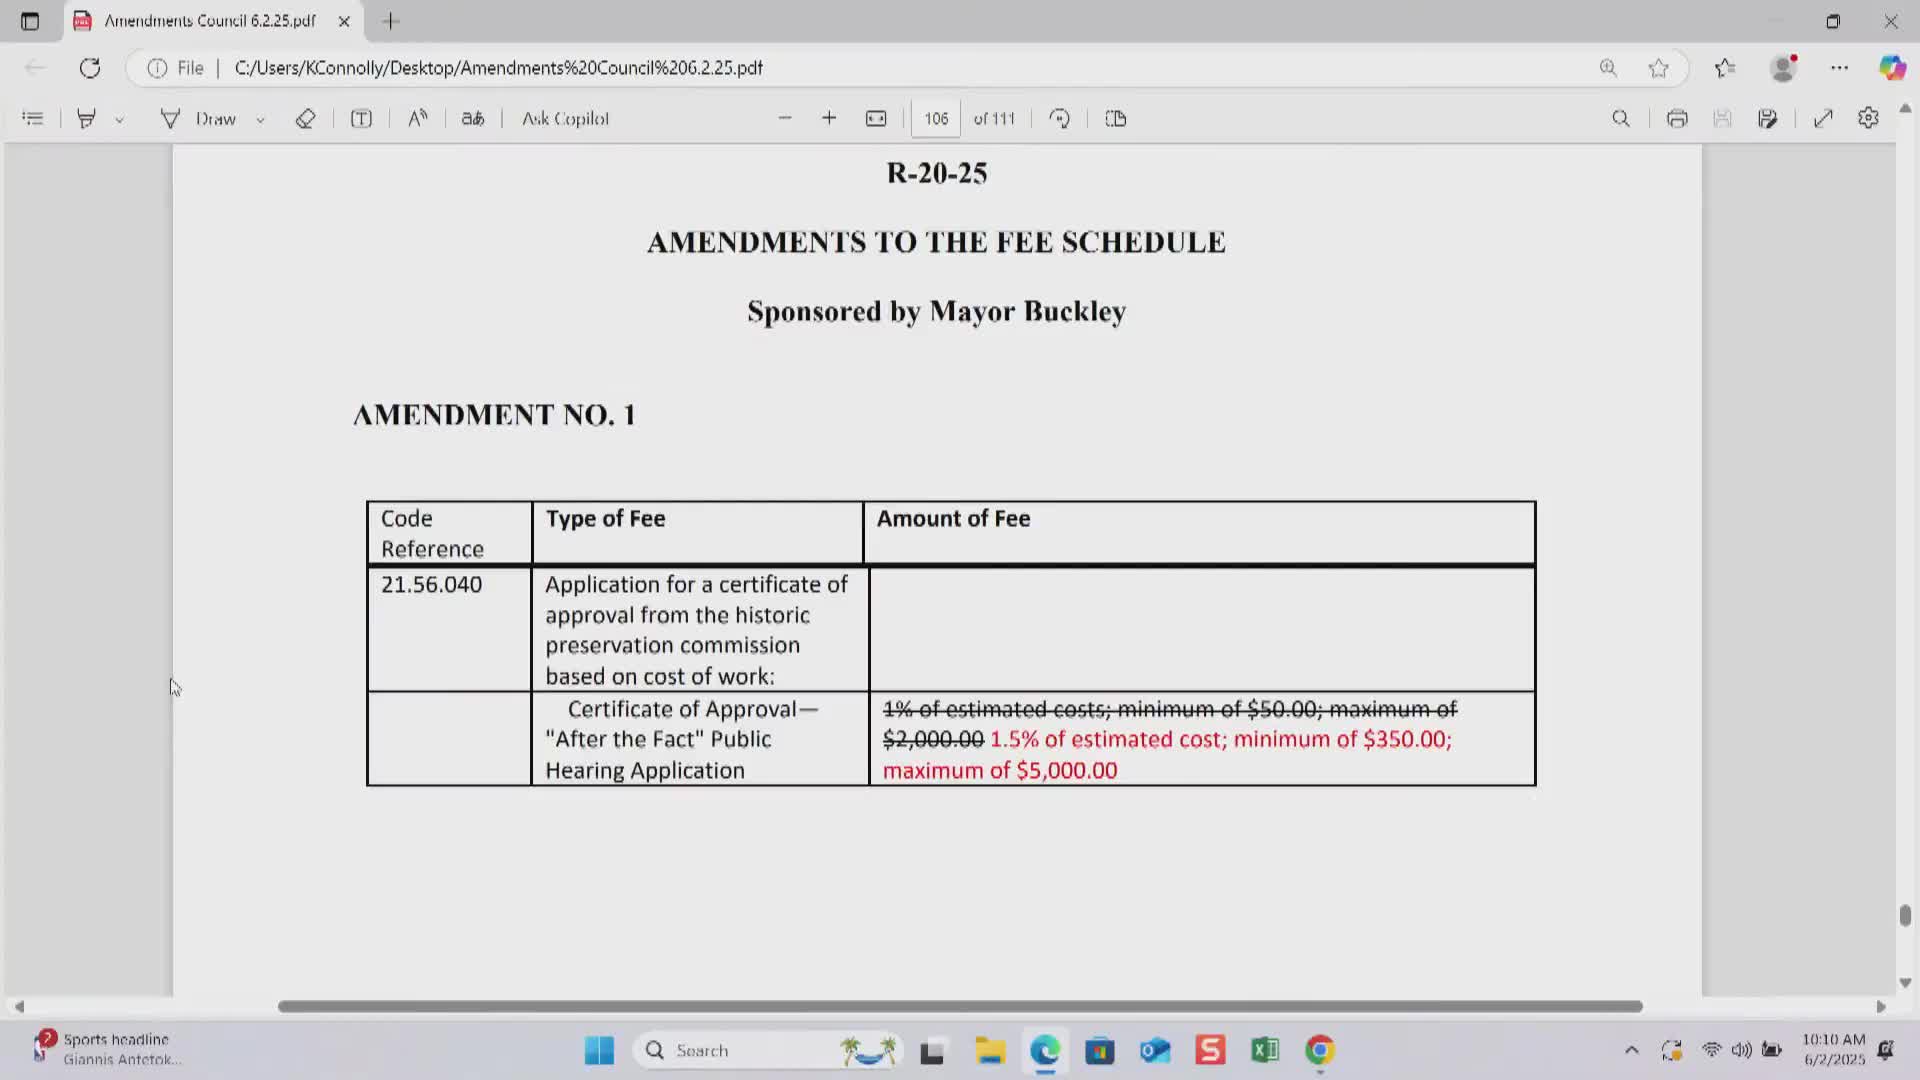Zoom in using plus button

pyautogui.click(x=829, y=118)
